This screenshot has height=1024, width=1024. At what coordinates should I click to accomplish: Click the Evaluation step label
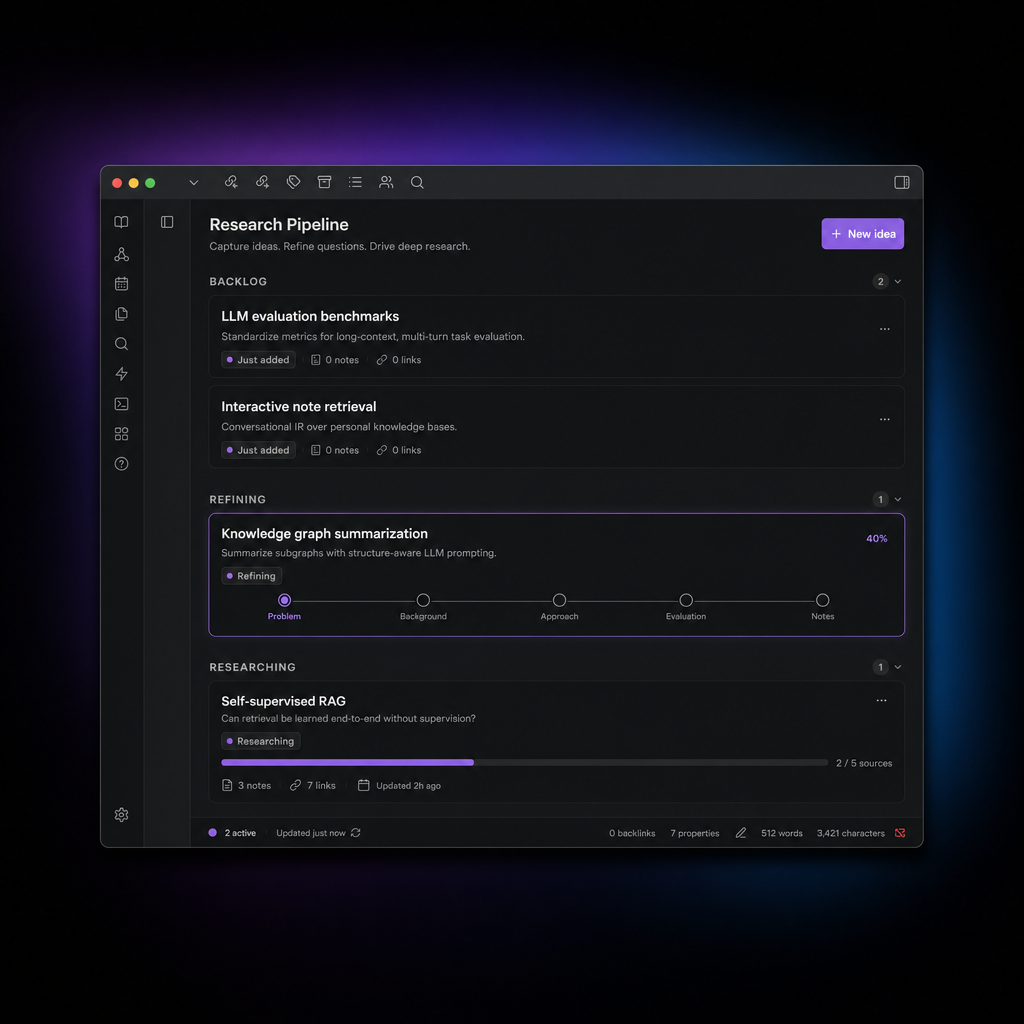click(686, 616)
